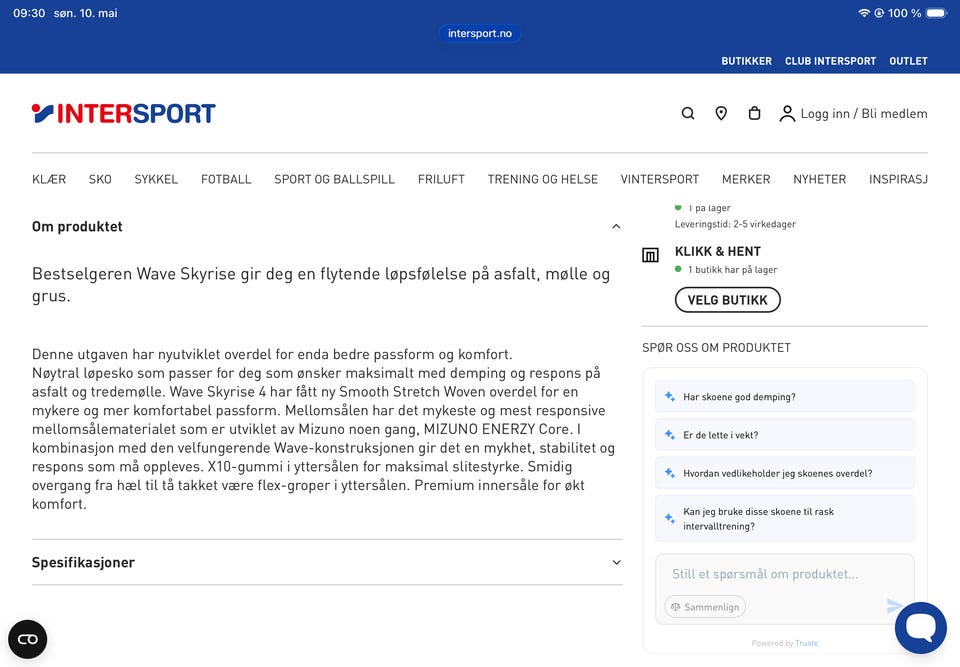Expand the 'Spesifikasjoner' section chevron
The image size is (960, 667).
click(616, 562)
